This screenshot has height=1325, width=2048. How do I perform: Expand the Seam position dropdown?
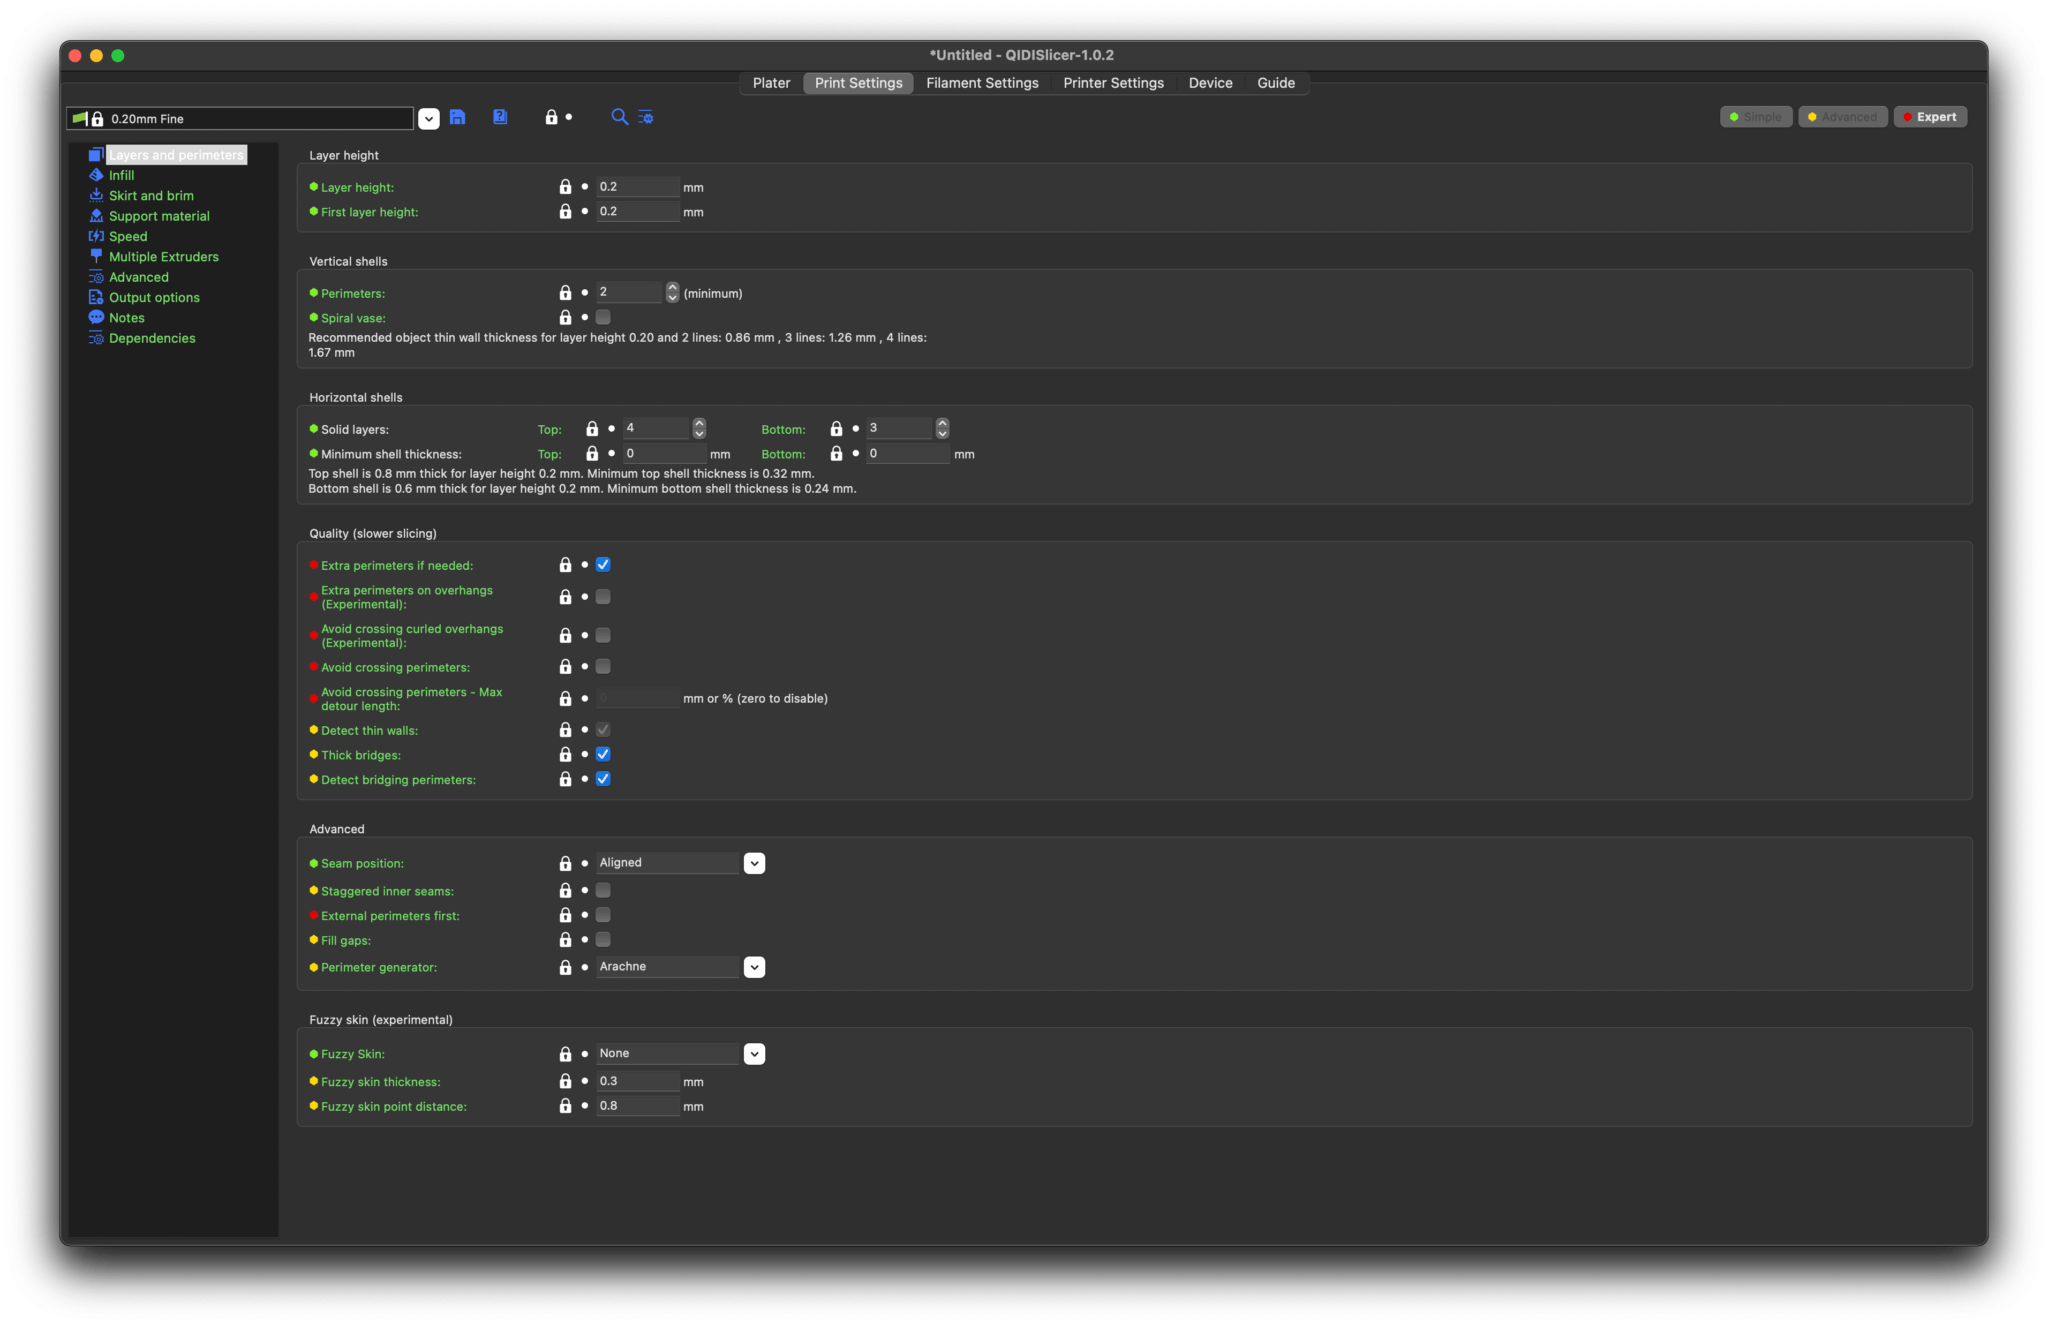click(x=754, y=863)
